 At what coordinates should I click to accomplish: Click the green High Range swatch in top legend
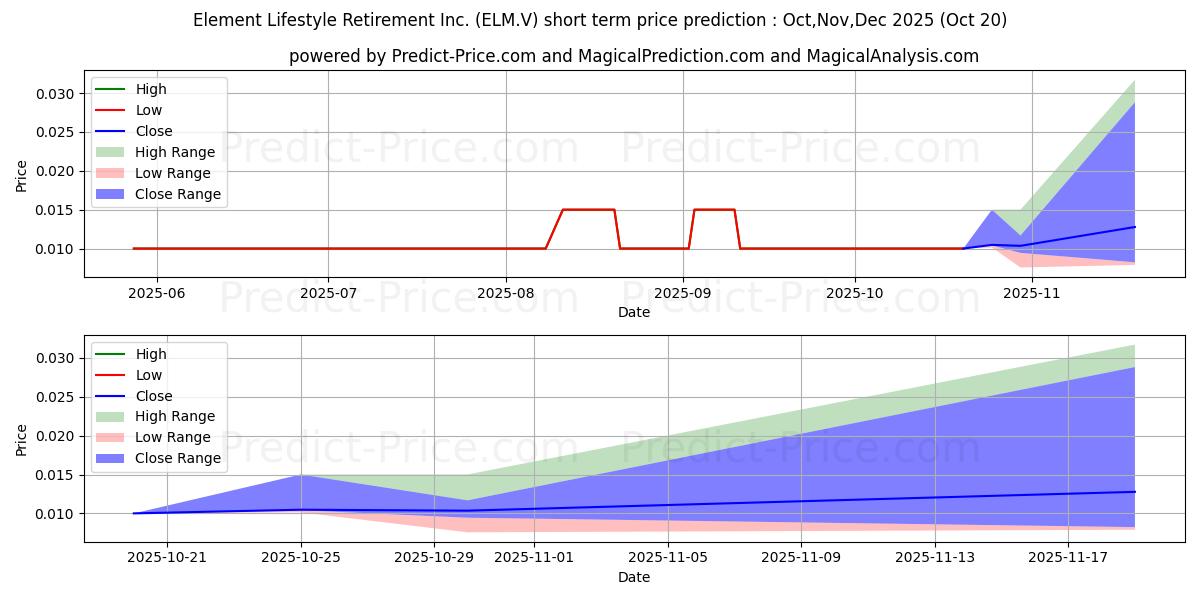[x=110, y=152]
